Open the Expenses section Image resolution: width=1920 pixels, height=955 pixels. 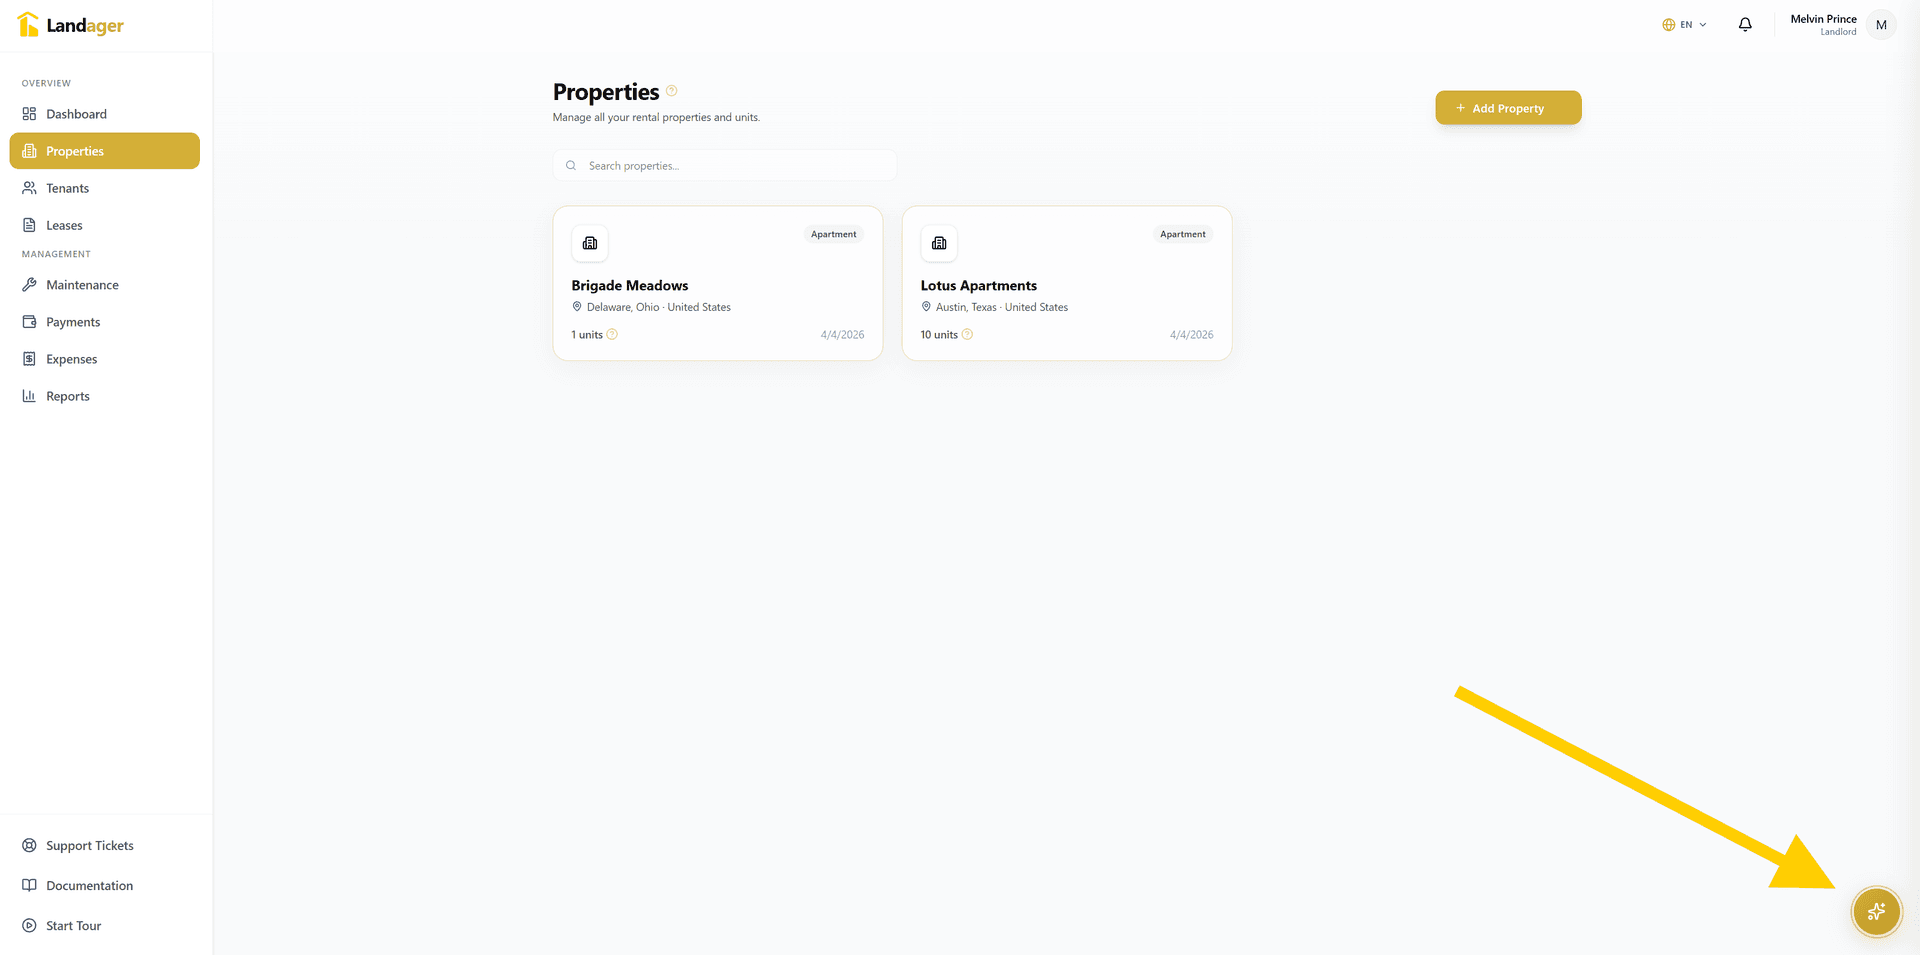(71, 358)
